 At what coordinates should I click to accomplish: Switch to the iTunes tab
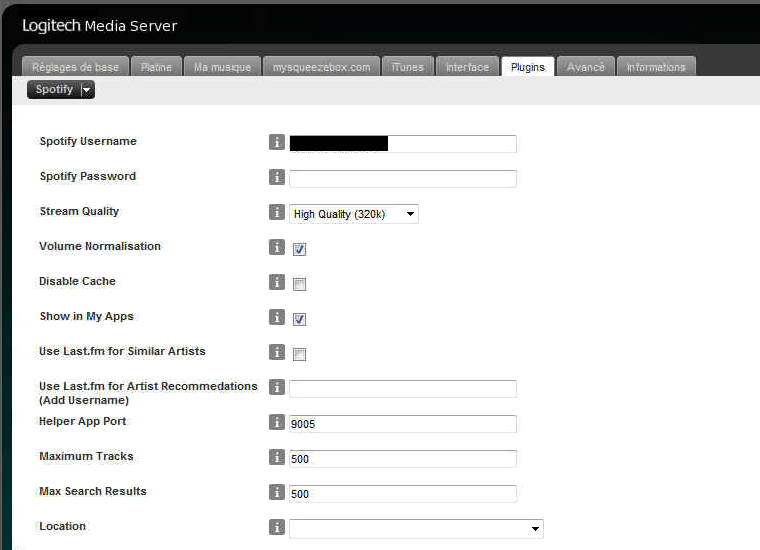408,67
